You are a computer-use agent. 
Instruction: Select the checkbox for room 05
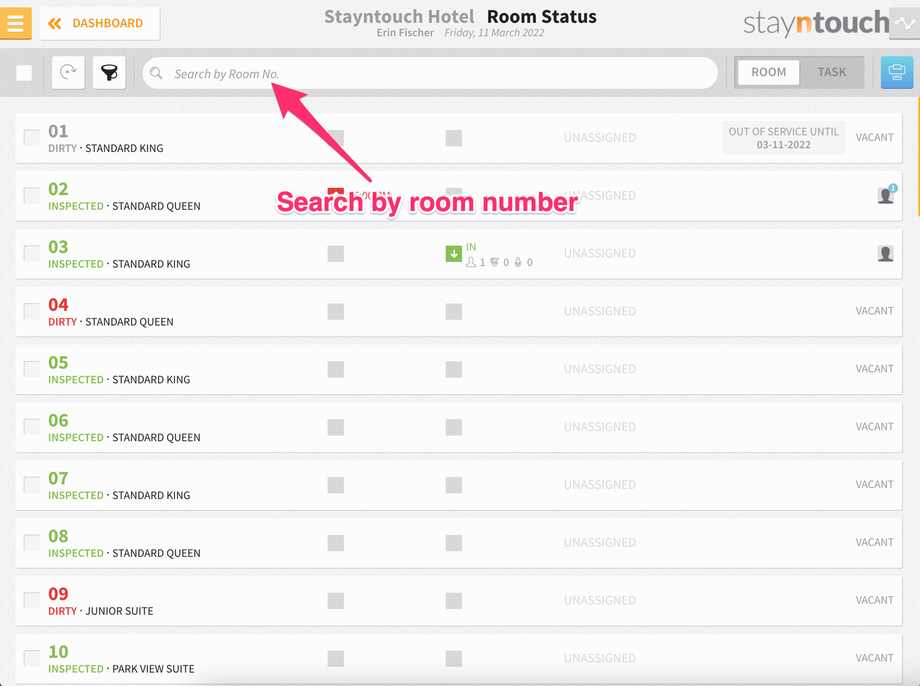(x=32, y=369)
